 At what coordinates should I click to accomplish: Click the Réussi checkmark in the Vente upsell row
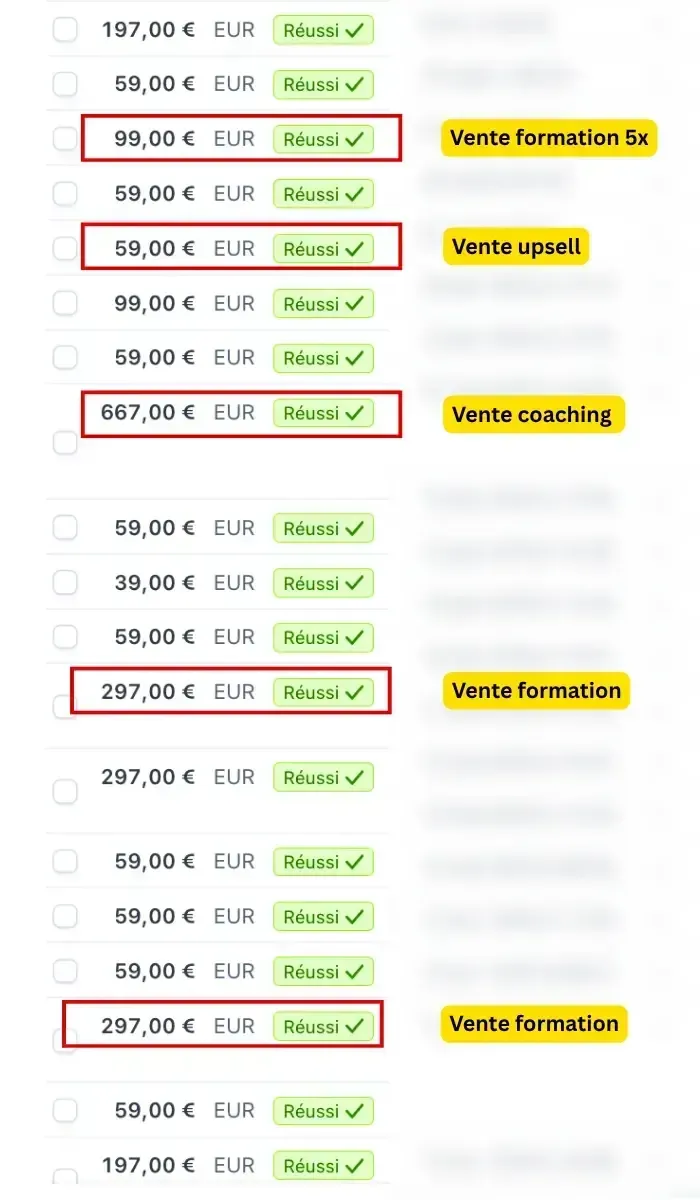coord(354,248)
